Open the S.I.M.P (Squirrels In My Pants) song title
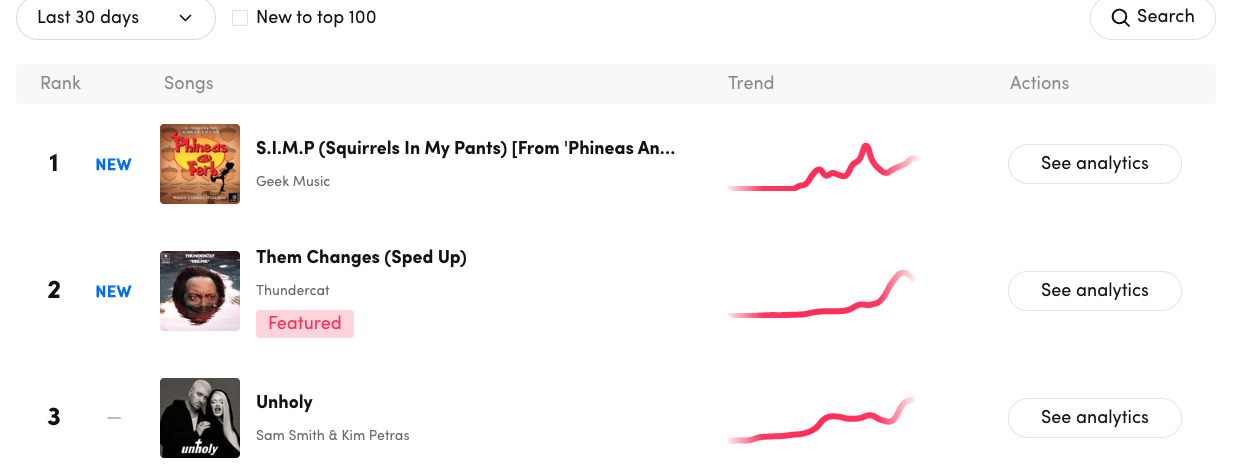The image size is (1237, 467). pos(466,148)
